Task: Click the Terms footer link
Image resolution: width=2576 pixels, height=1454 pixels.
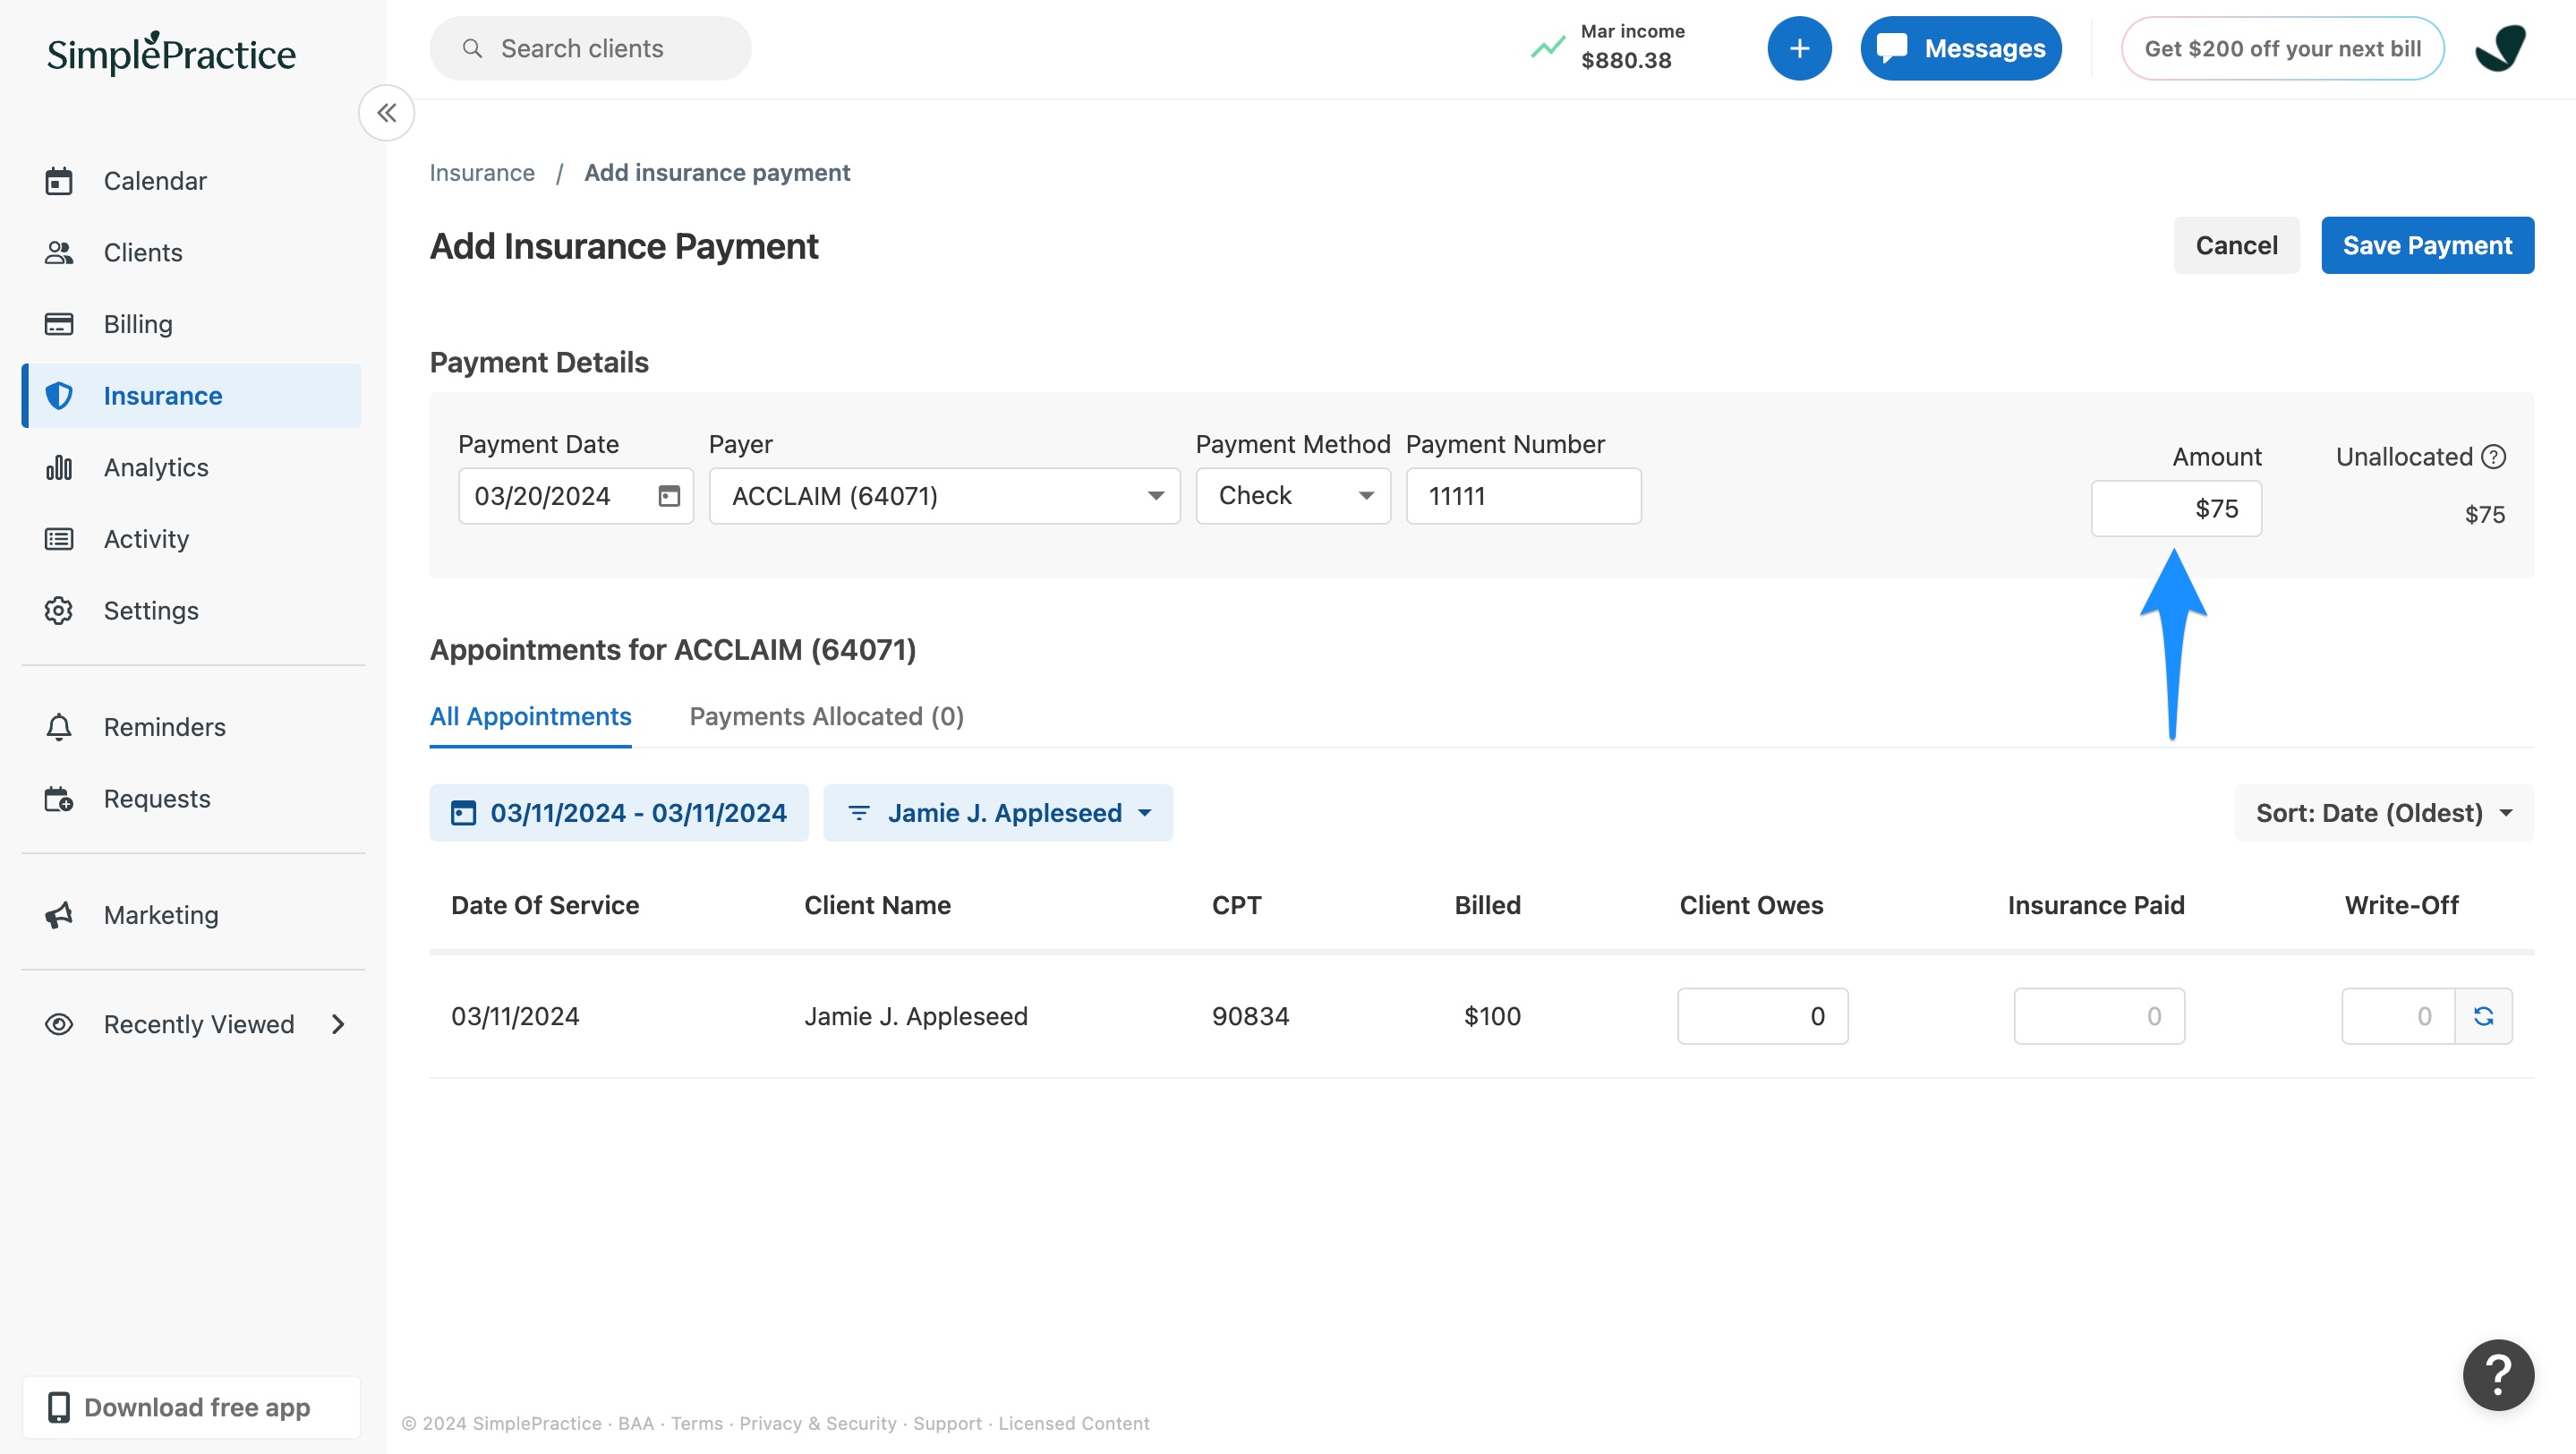Action: [x=696, y=1423]
